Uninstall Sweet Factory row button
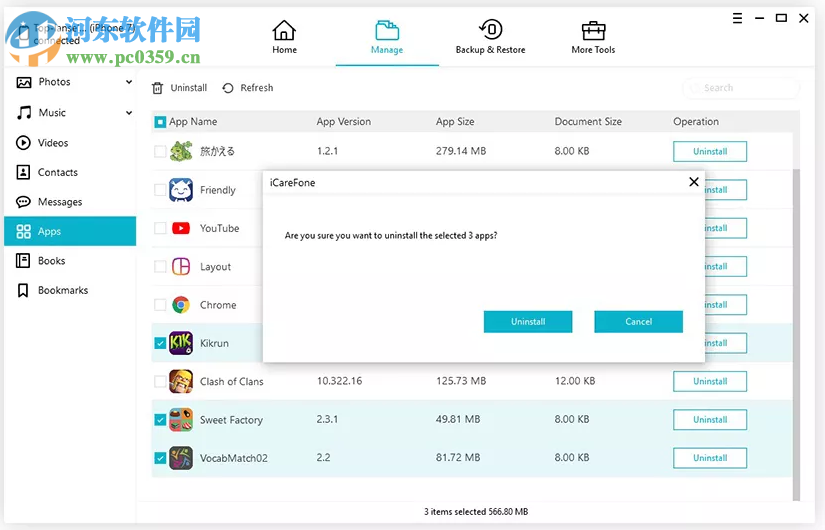The height and width of the screenshot is (530, 825). point(710,420)
